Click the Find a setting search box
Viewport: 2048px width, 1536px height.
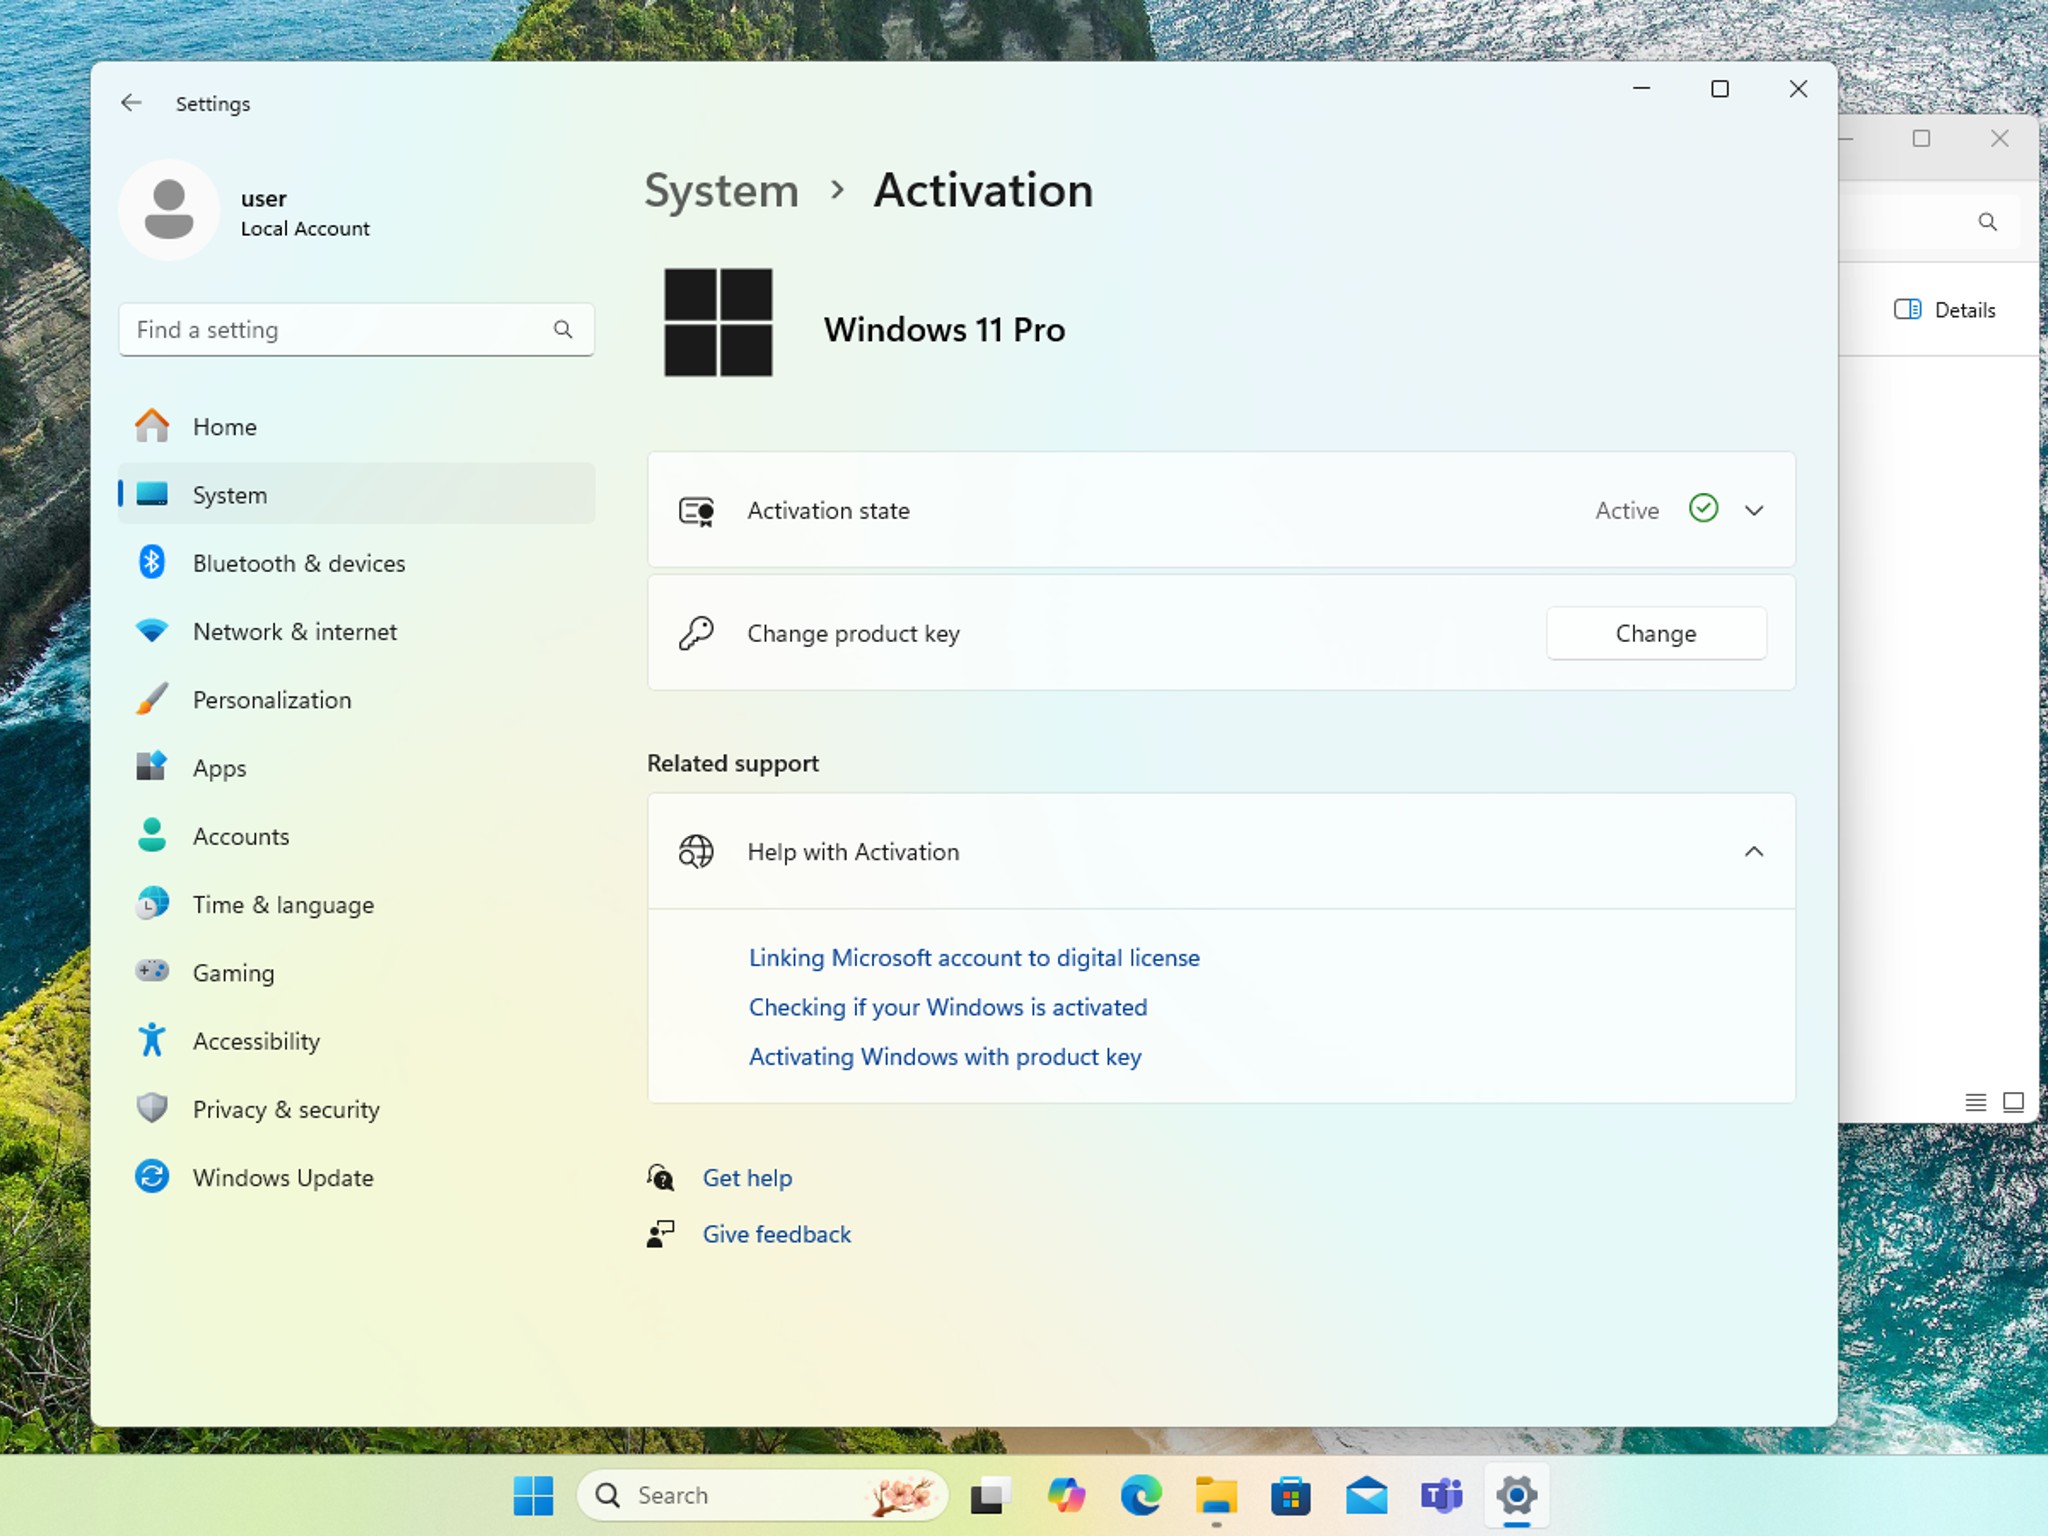[x=356, y=329]
